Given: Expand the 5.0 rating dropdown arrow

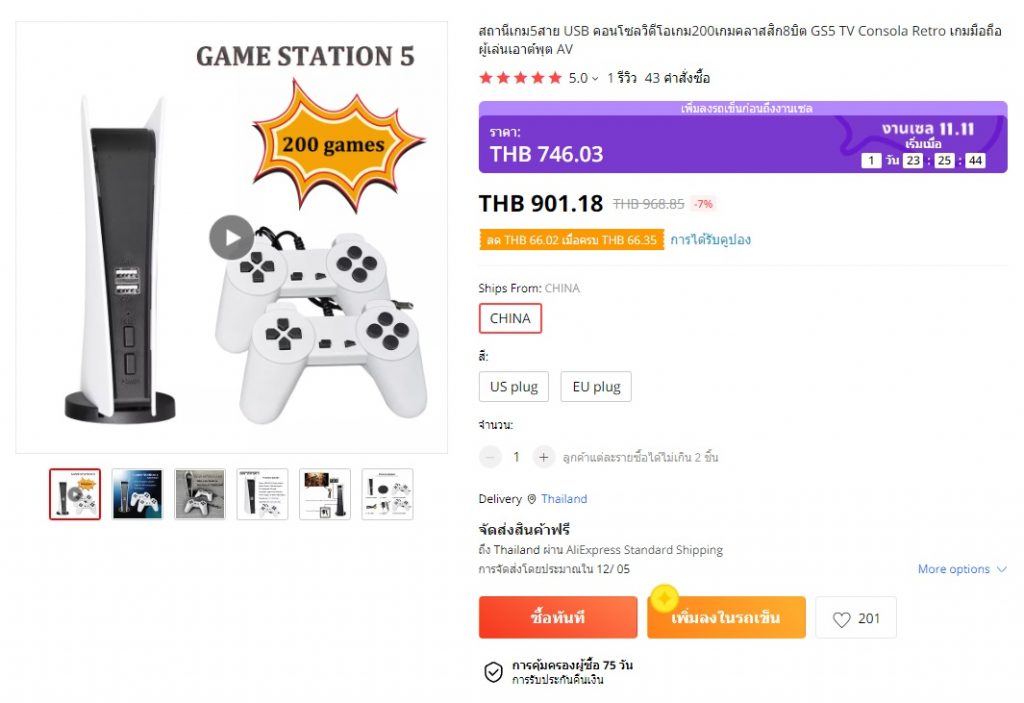Looking at the screenshot, I should [x=595, y=79].
